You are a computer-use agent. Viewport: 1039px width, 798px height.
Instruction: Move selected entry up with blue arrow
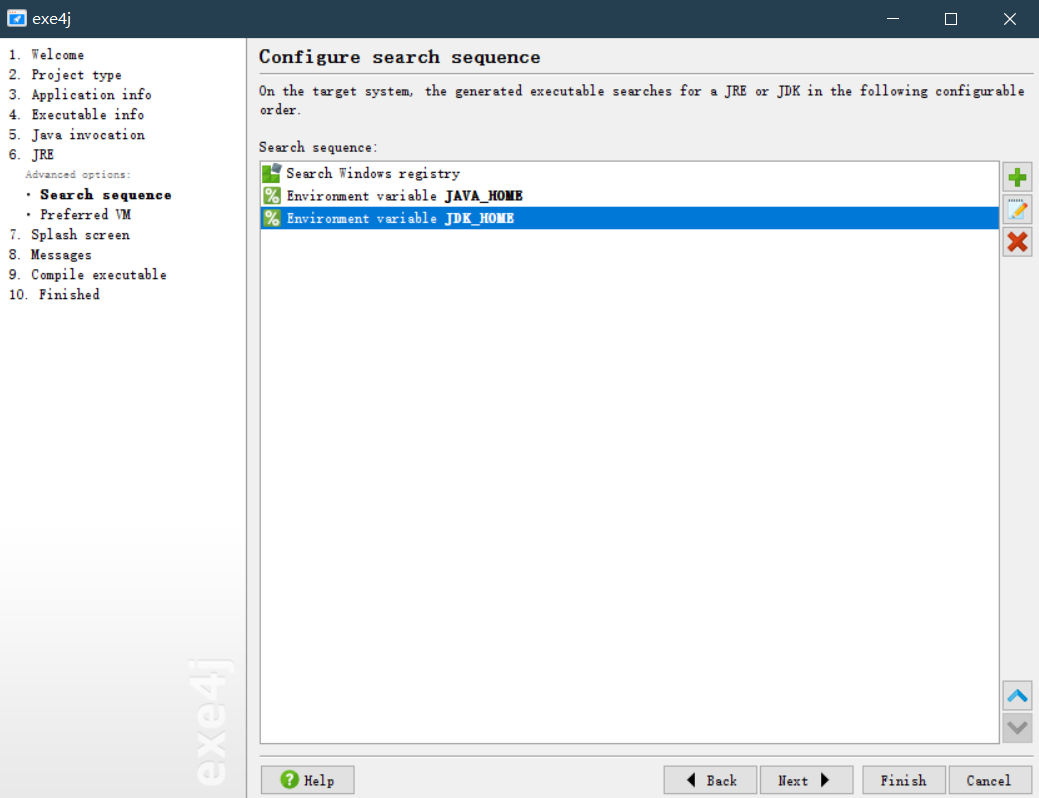[1017, 695]
